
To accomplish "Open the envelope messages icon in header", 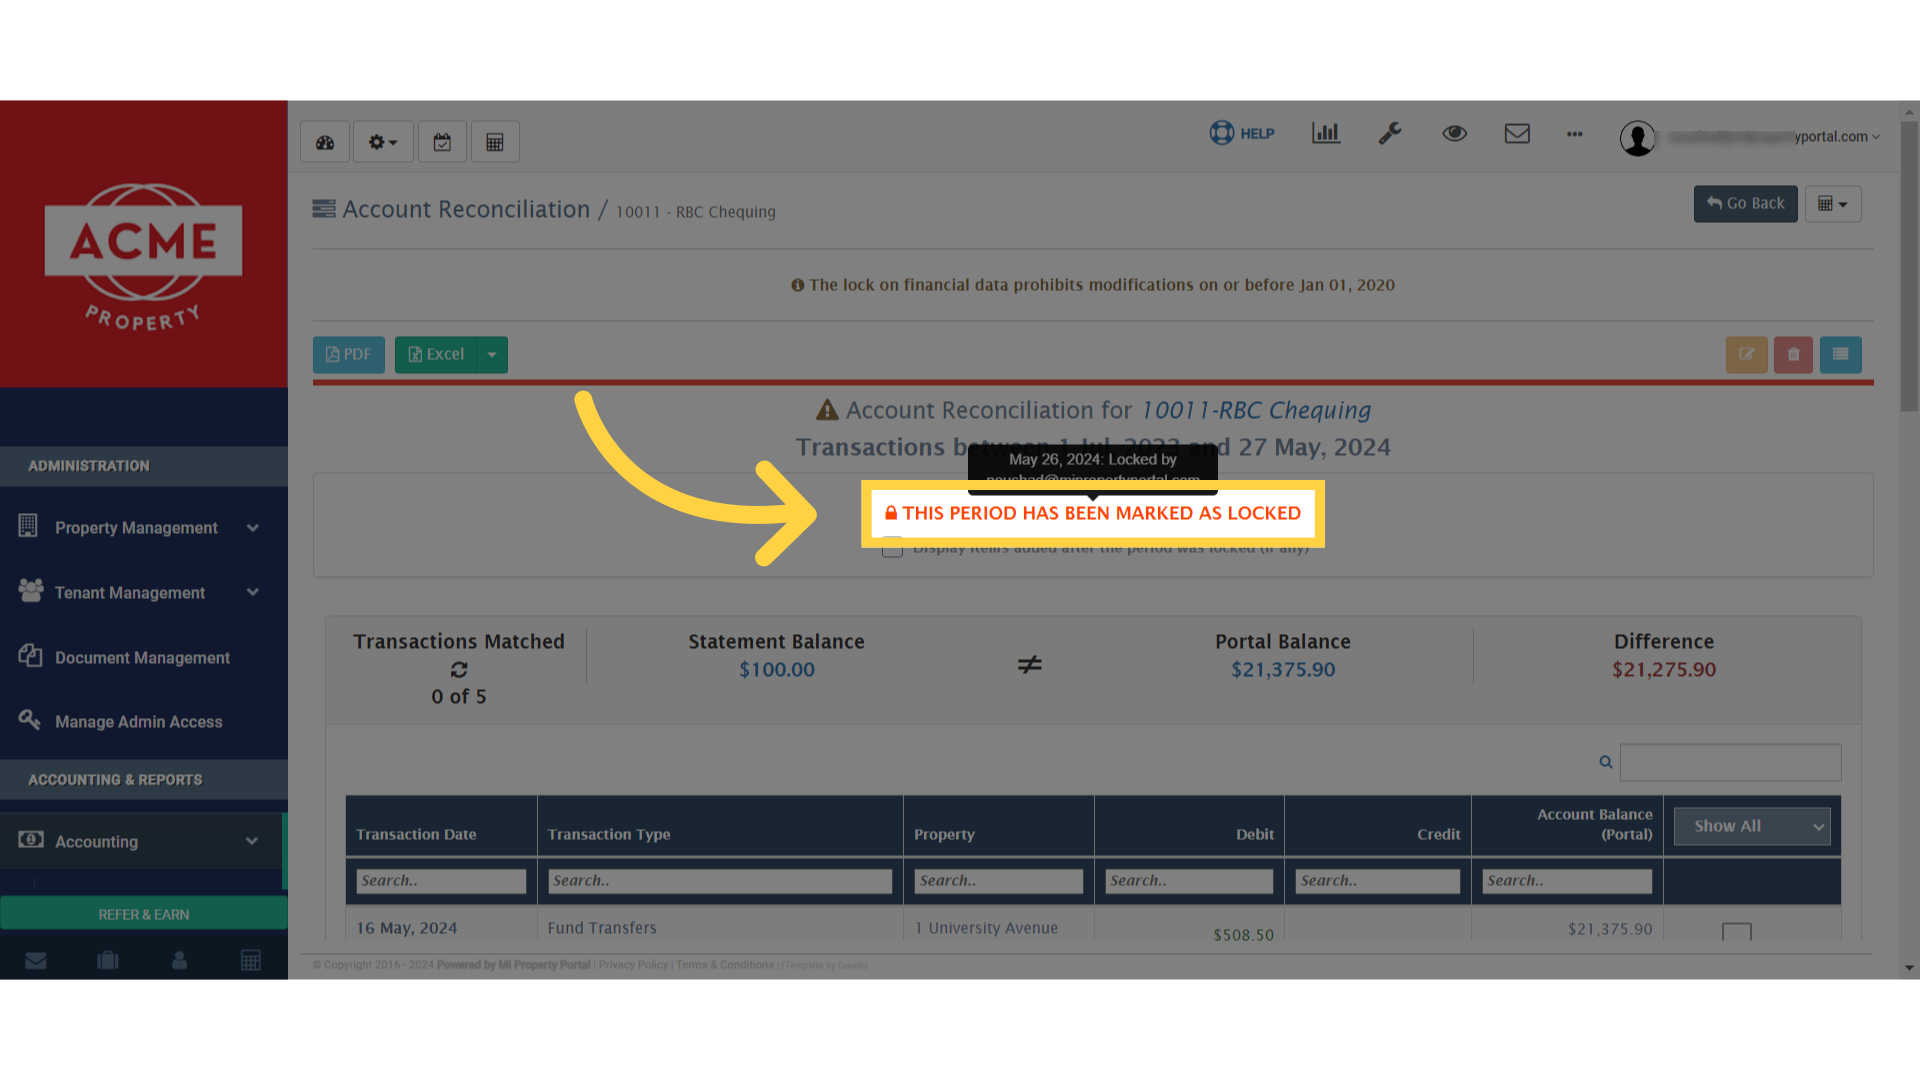I will click(x=1517, y=133).
